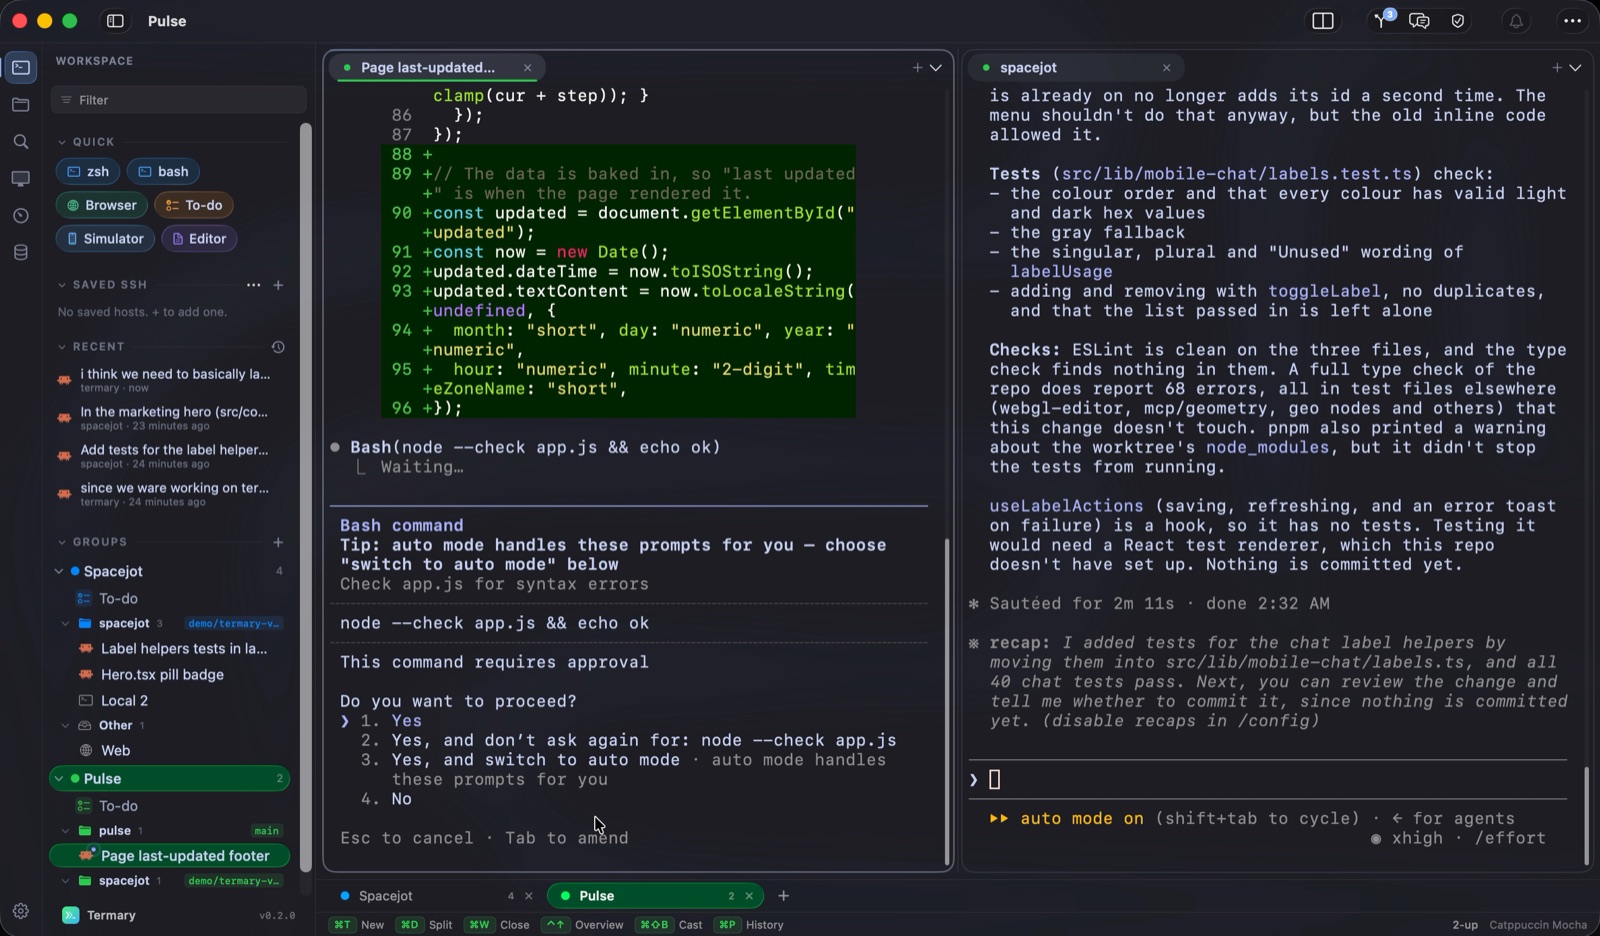Open the Simulator quick button
The image size is (1600, 936).
(105, 239)
